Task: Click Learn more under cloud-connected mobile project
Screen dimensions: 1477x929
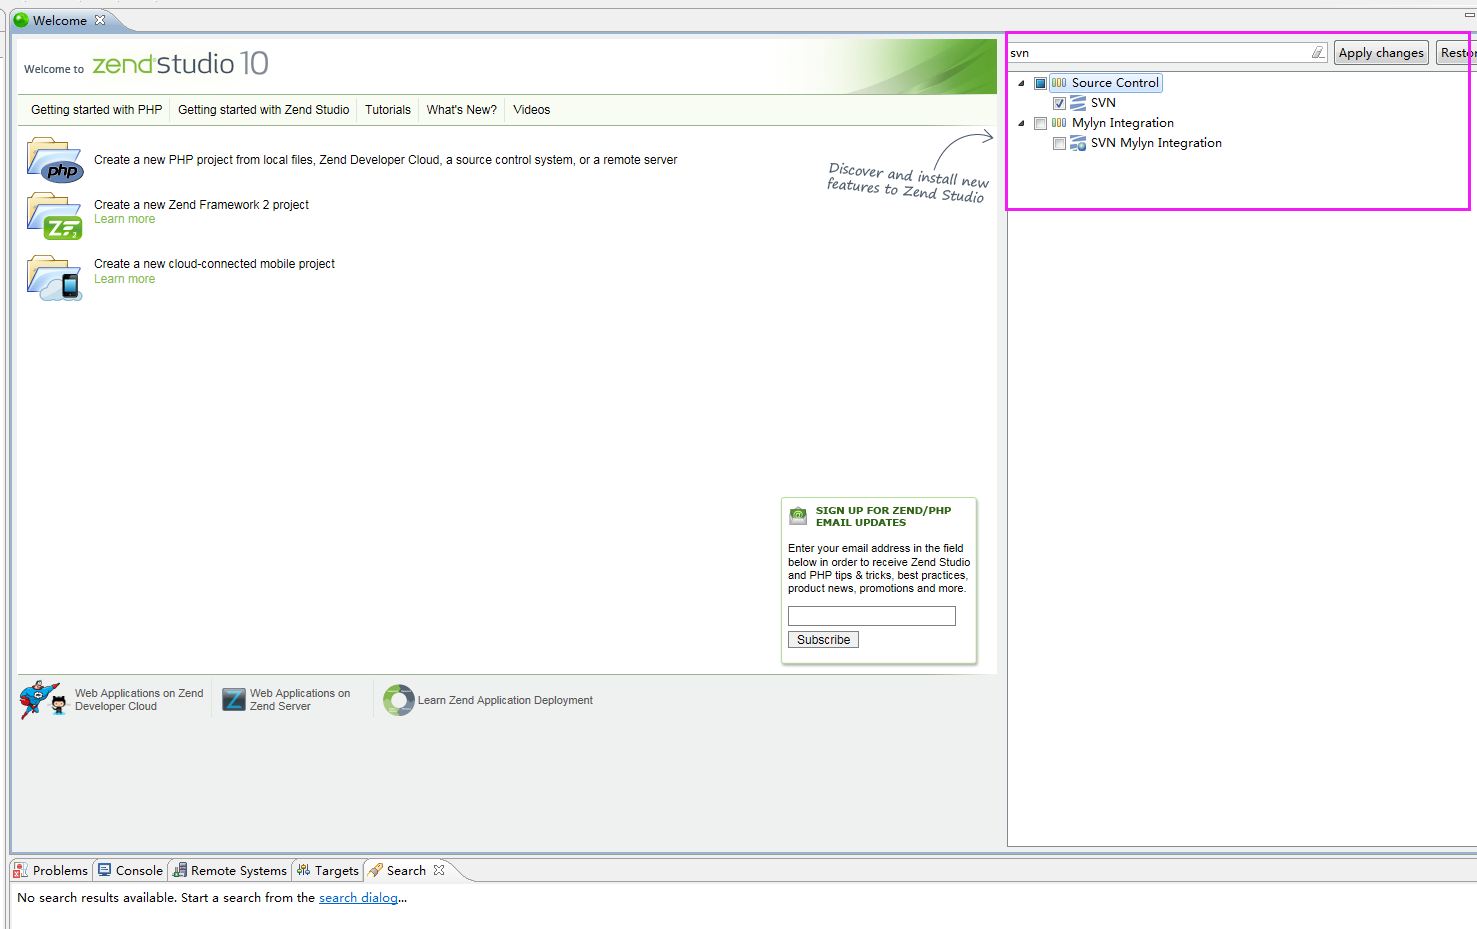Action: pyautogui.click(x=124, y=279)
